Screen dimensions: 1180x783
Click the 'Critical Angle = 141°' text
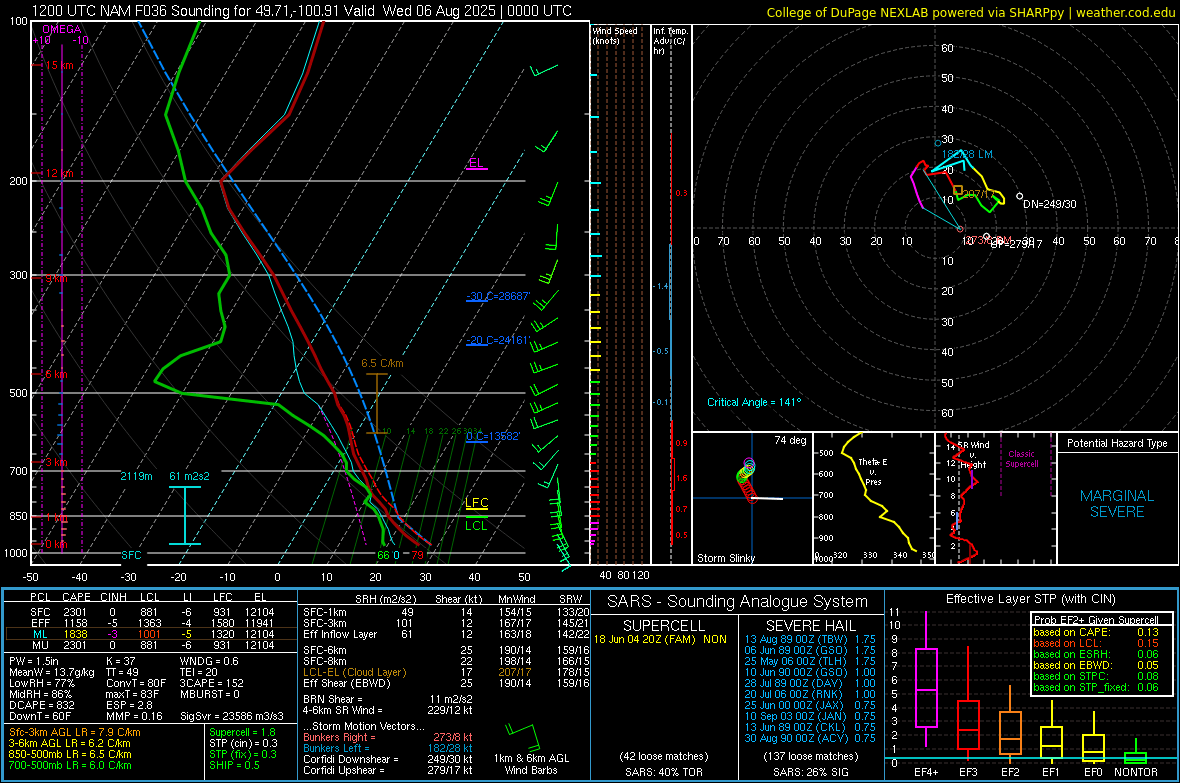(754, 402)
